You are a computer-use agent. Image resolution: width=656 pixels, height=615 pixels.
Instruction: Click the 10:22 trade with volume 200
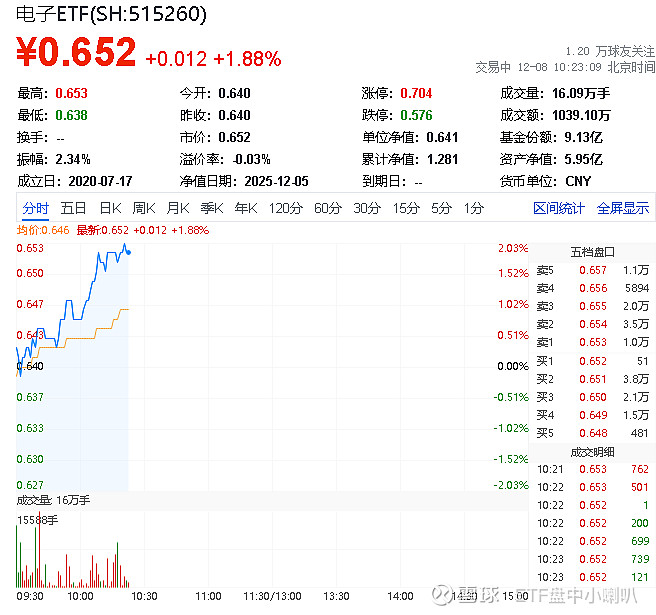[592, 523]
